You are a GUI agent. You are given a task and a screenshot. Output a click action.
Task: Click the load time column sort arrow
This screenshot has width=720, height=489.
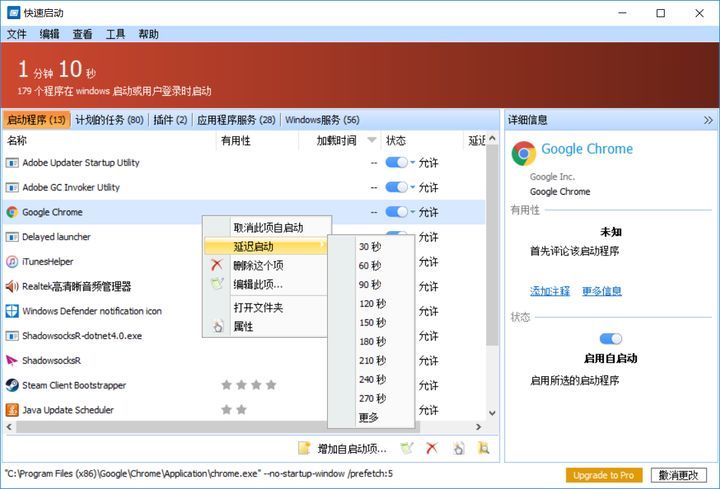coord(372,141)
